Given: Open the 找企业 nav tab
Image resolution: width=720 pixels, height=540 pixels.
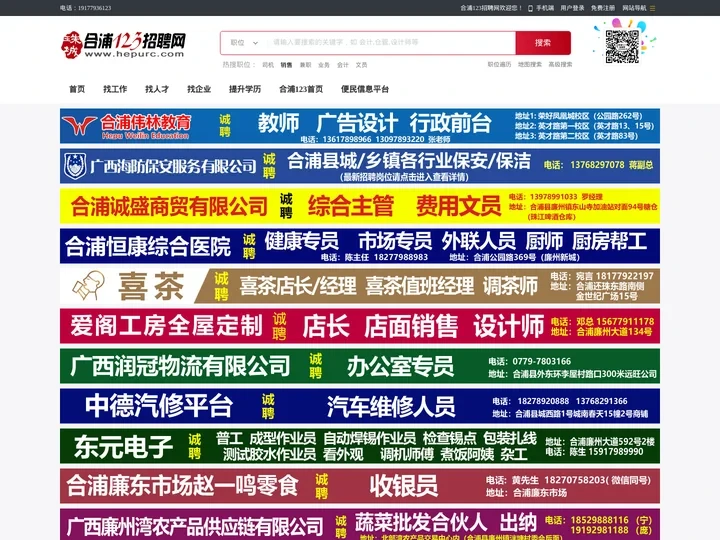Looking at the screenshot, I should click(199, 89).
